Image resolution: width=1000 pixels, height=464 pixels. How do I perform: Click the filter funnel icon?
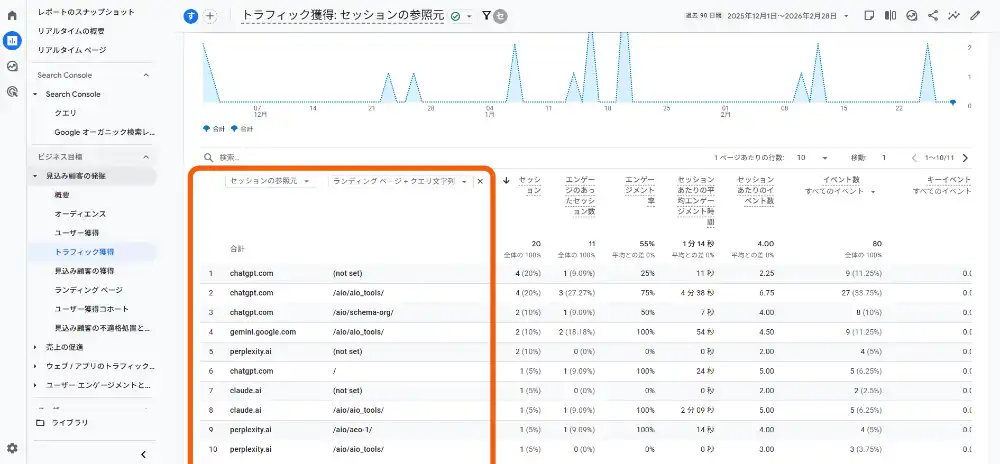(x=486, y=16)
